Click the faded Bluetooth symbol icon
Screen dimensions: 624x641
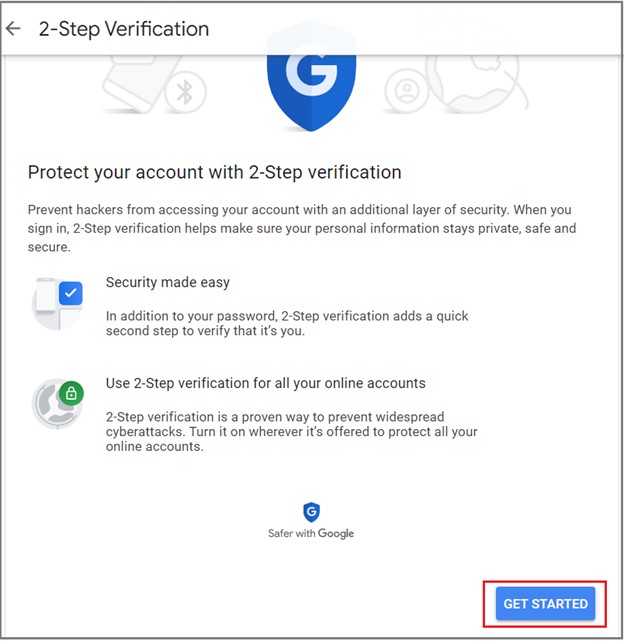coord(185,92)
